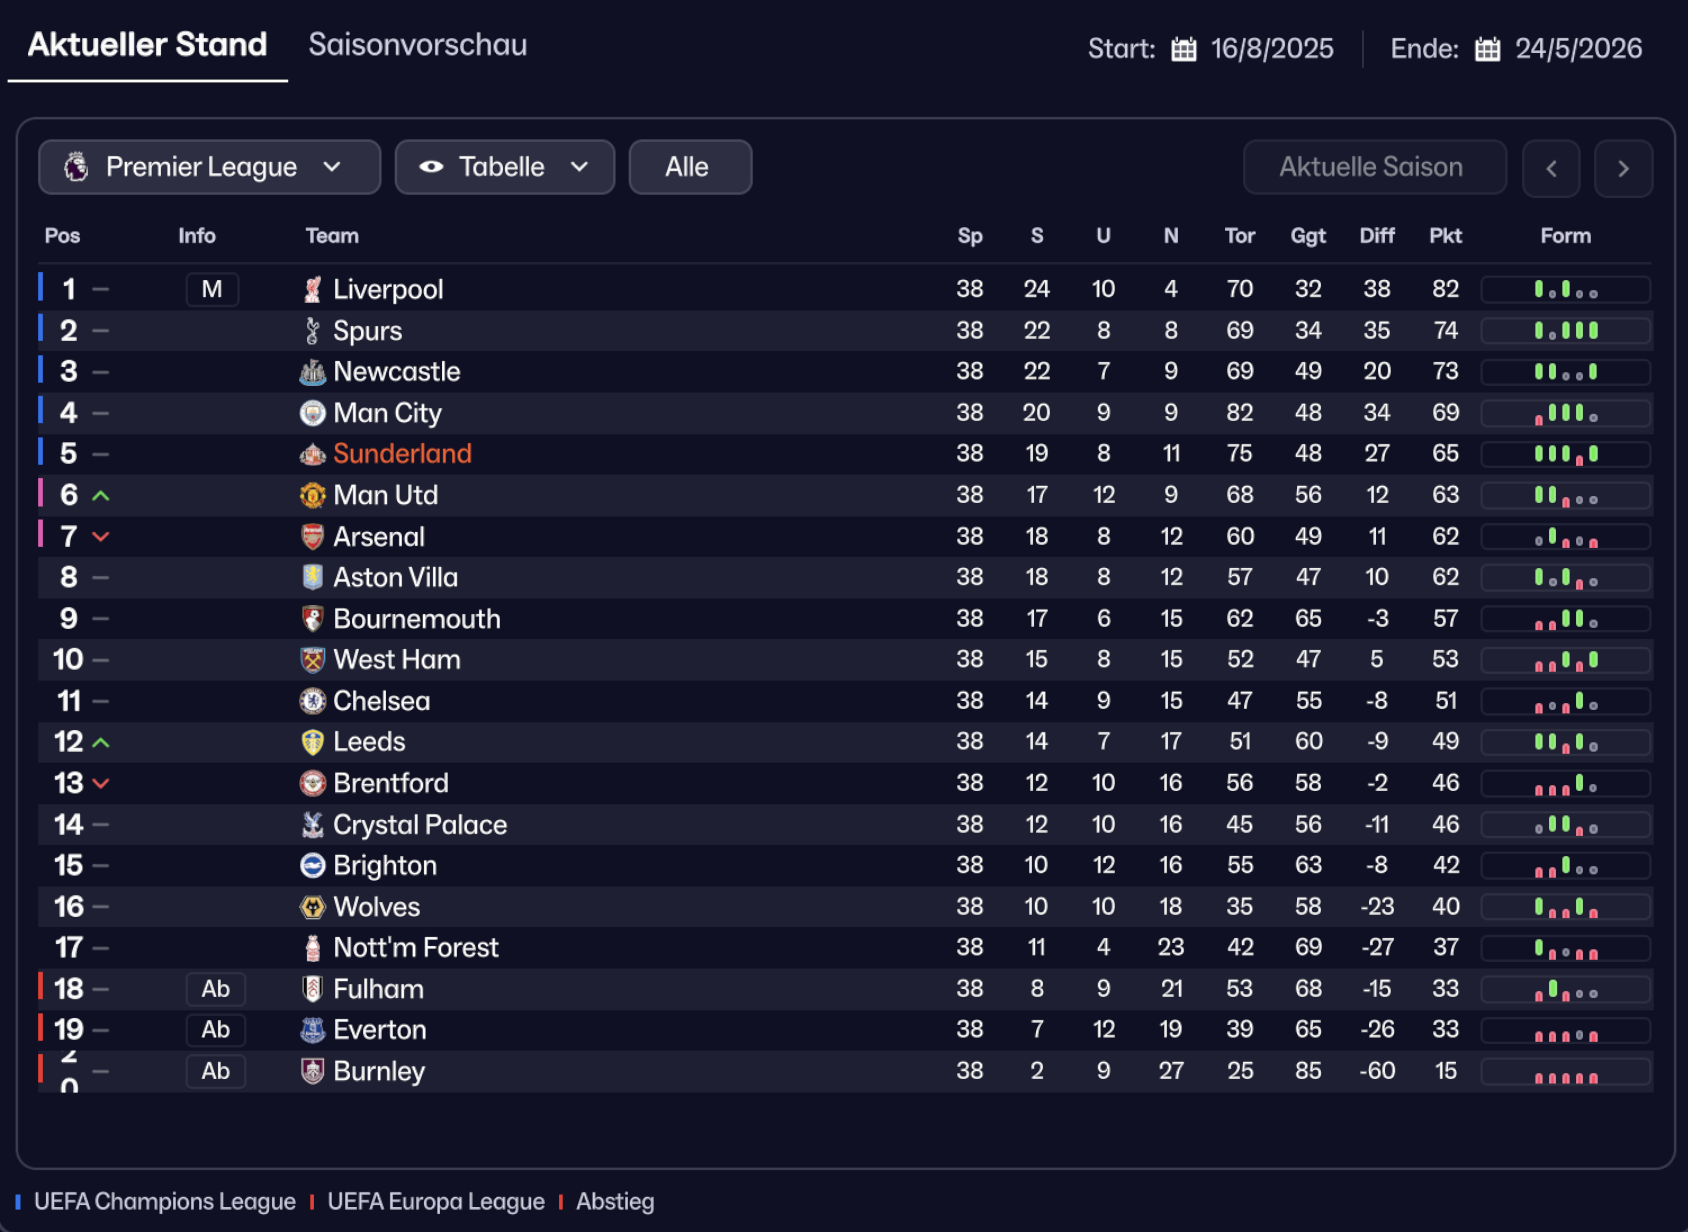1688x1232 pixels.
Task: Click the Man City club crest
Action: pyautogui.click(x=313, y=413)
